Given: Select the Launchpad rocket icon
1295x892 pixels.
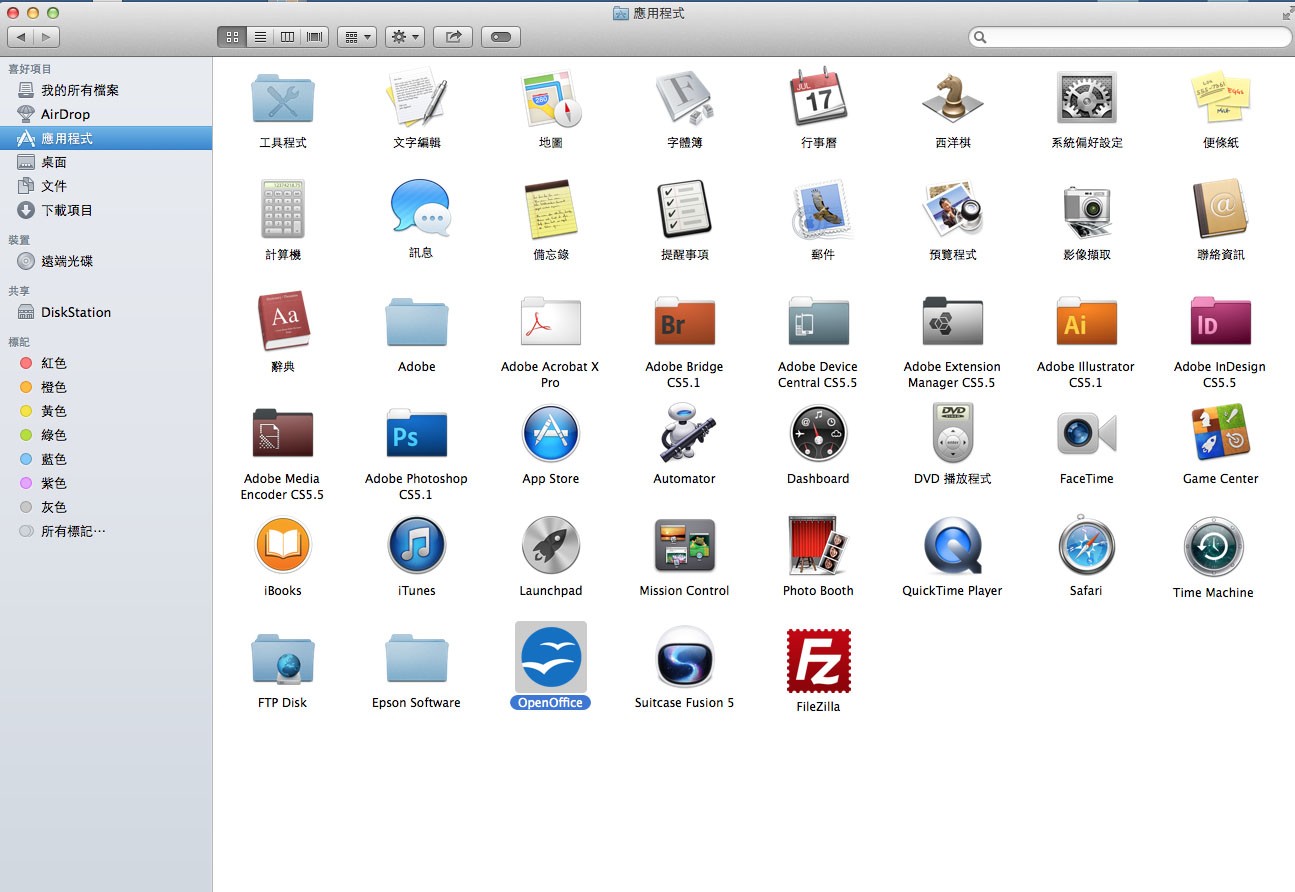Looking at the screenshot, I should click(x=551, y=546).
